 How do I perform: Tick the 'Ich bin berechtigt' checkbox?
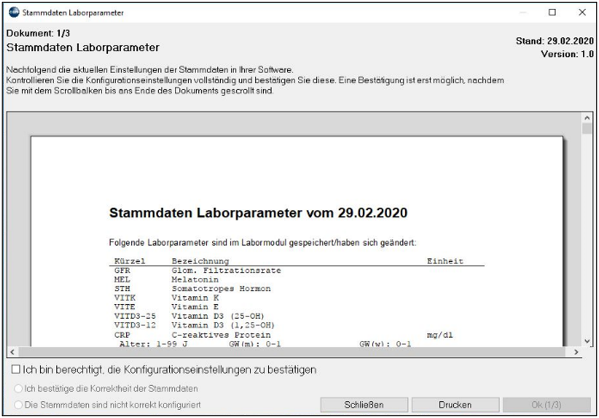[x=16, y=369]
